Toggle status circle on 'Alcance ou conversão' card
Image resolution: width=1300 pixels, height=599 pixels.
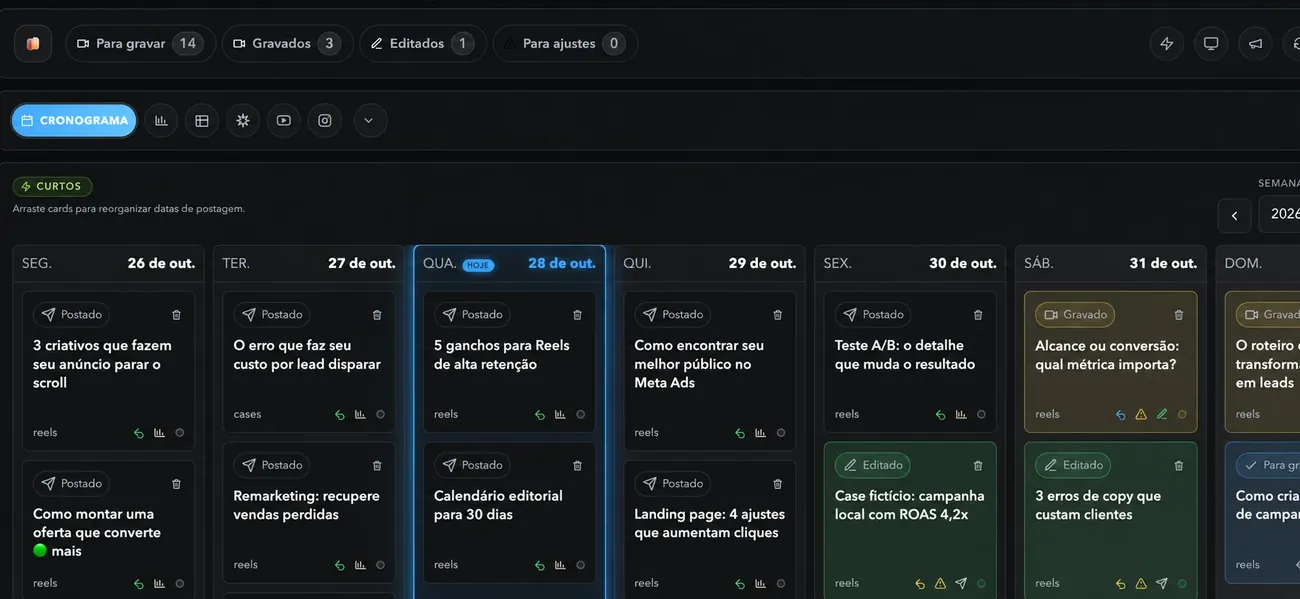(x=1182, y=414)
